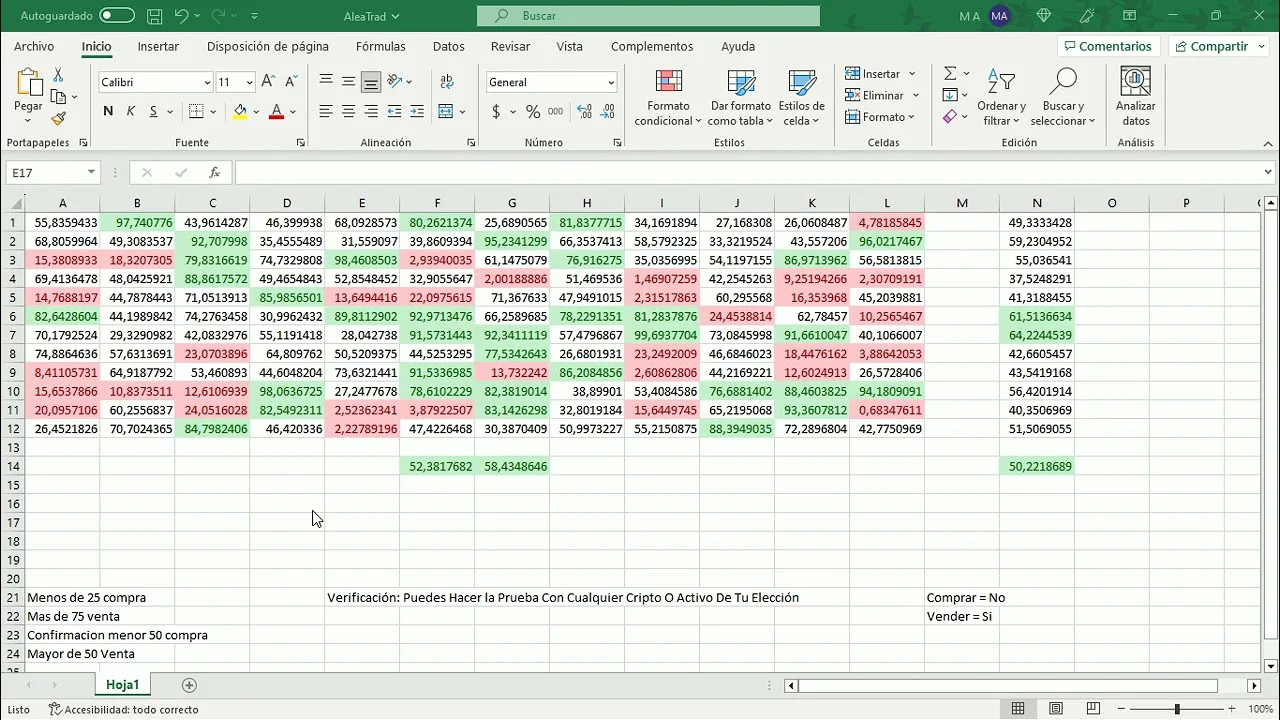
Task: Switch to the Fórmulas ribbon tab
Action: point(380,47)
